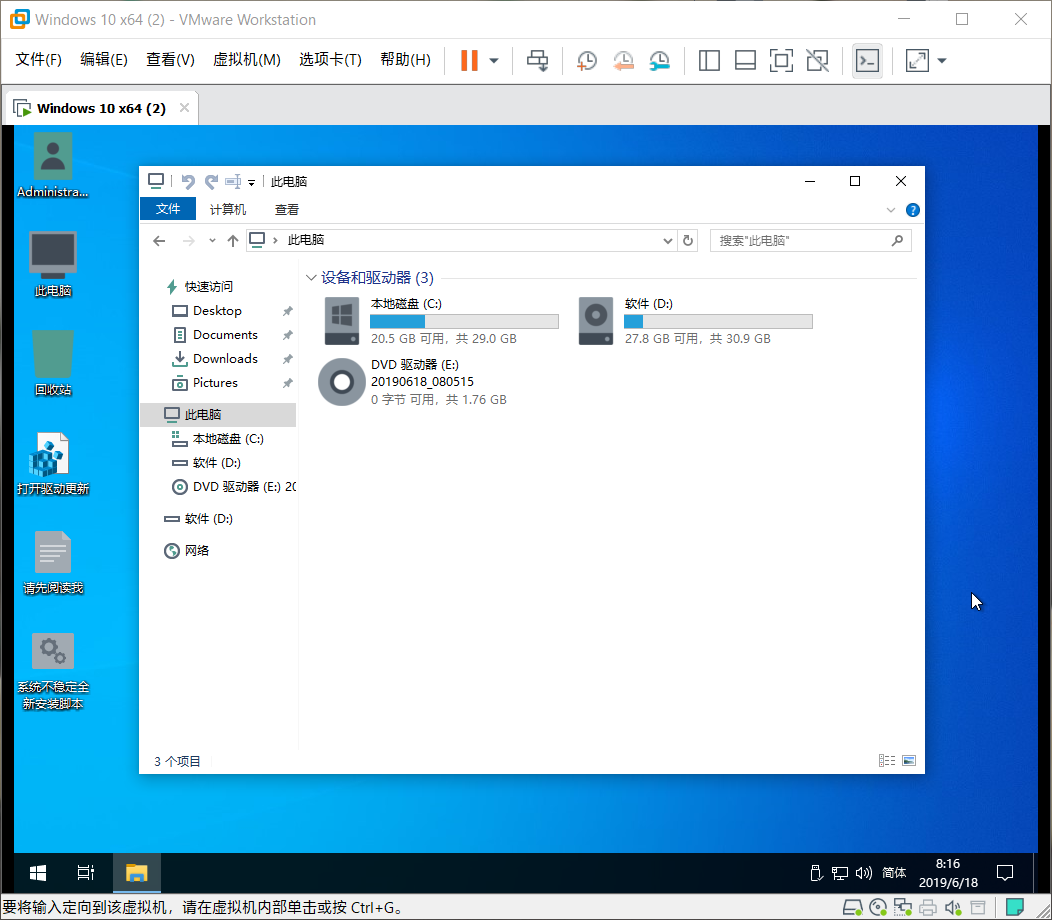This screenshot has height=920, width=1052.
Task: Select DVD 驱动器 (E:) in navigation tree
Action: (233, 487)
